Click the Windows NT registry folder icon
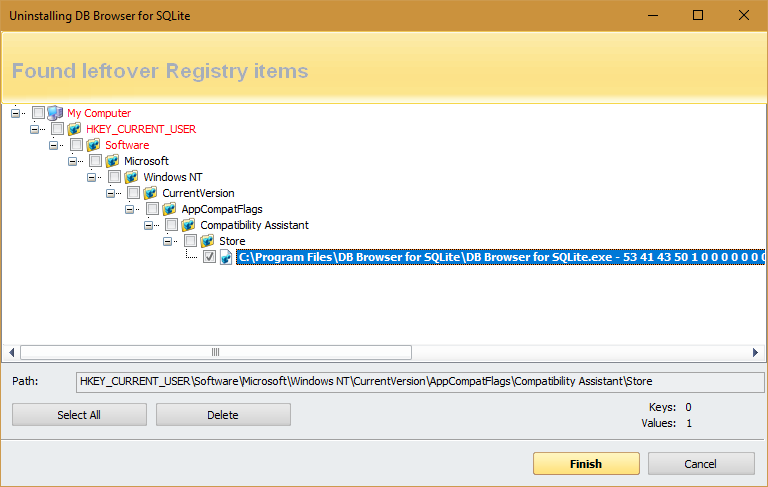This screenshot has height=487, width=768. pyautogui.click(x=131, y=177)
